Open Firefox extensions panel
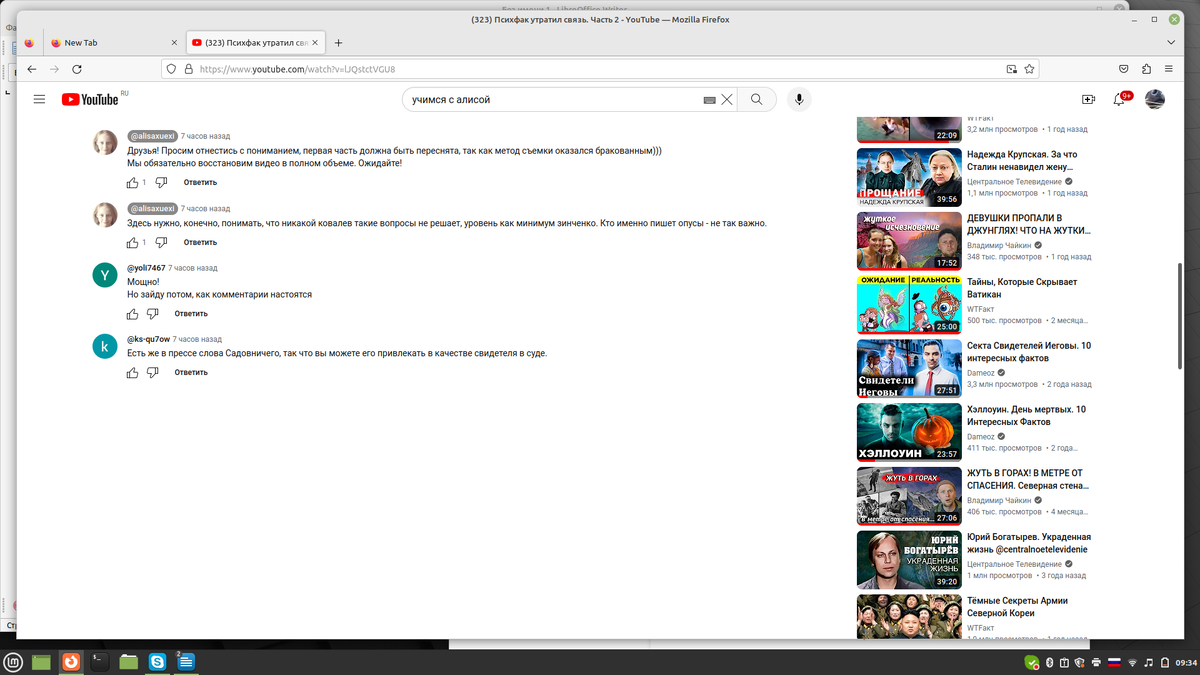The image size is (1200, 675). pyautogui.click(x=1147, y=69)
